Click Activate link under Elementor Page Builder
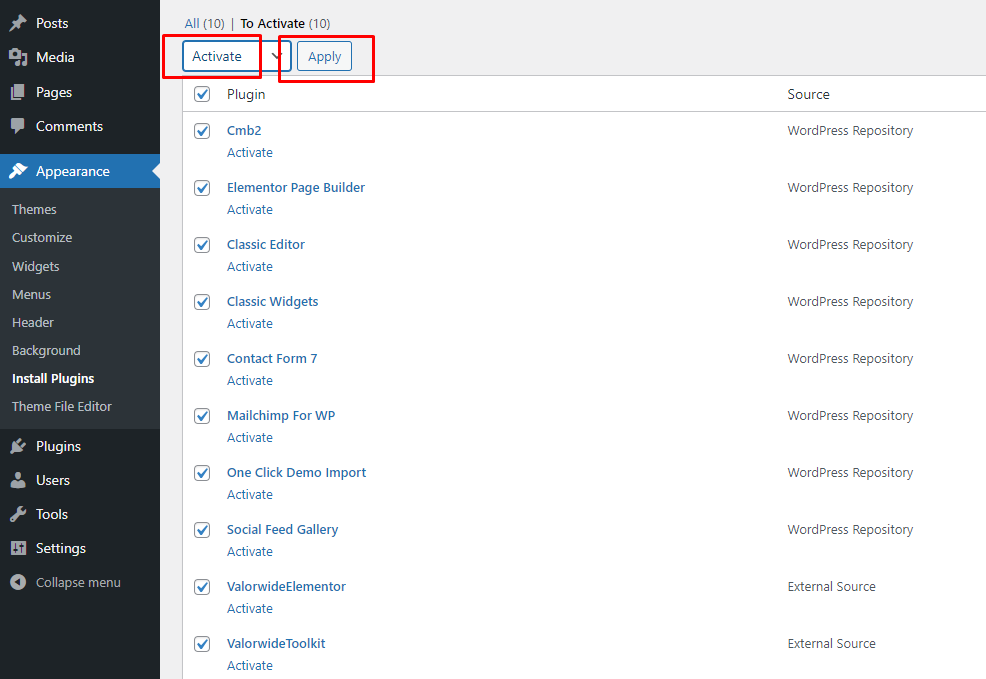 coord(250,209)
